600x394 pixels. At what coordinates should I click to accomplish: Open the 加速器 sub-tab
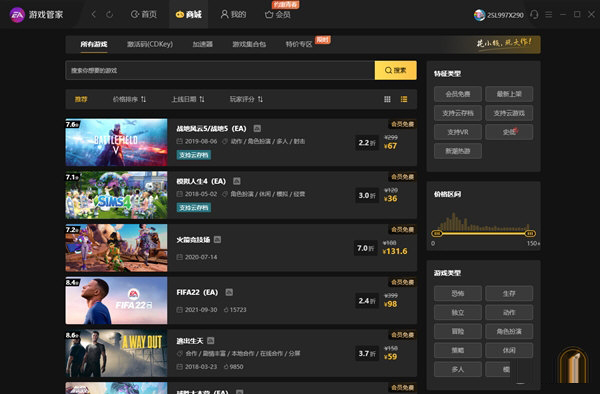(x=202, y=44)
